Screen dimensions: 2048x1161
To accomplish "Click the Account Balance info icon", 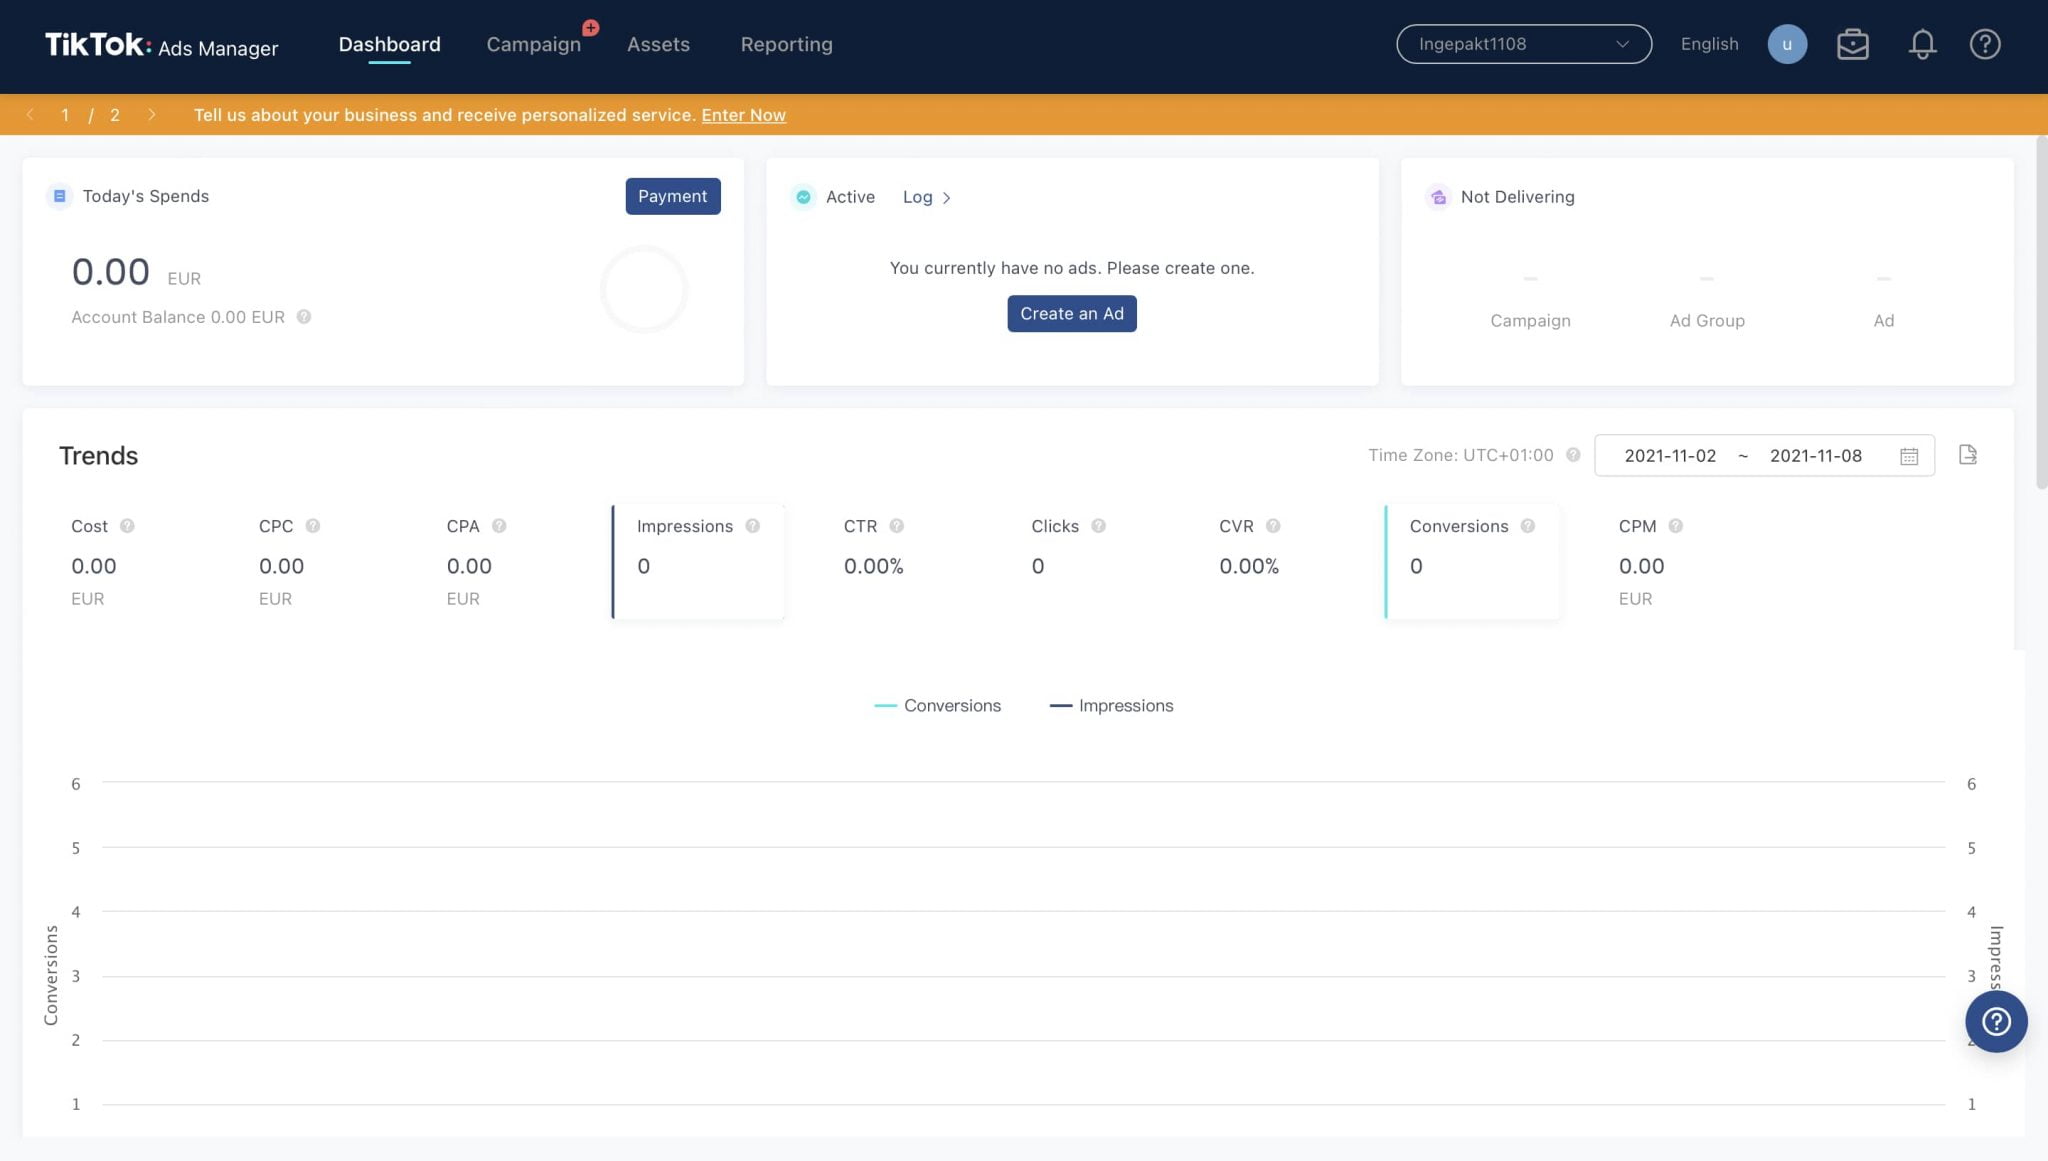I will tap(304, 317).
